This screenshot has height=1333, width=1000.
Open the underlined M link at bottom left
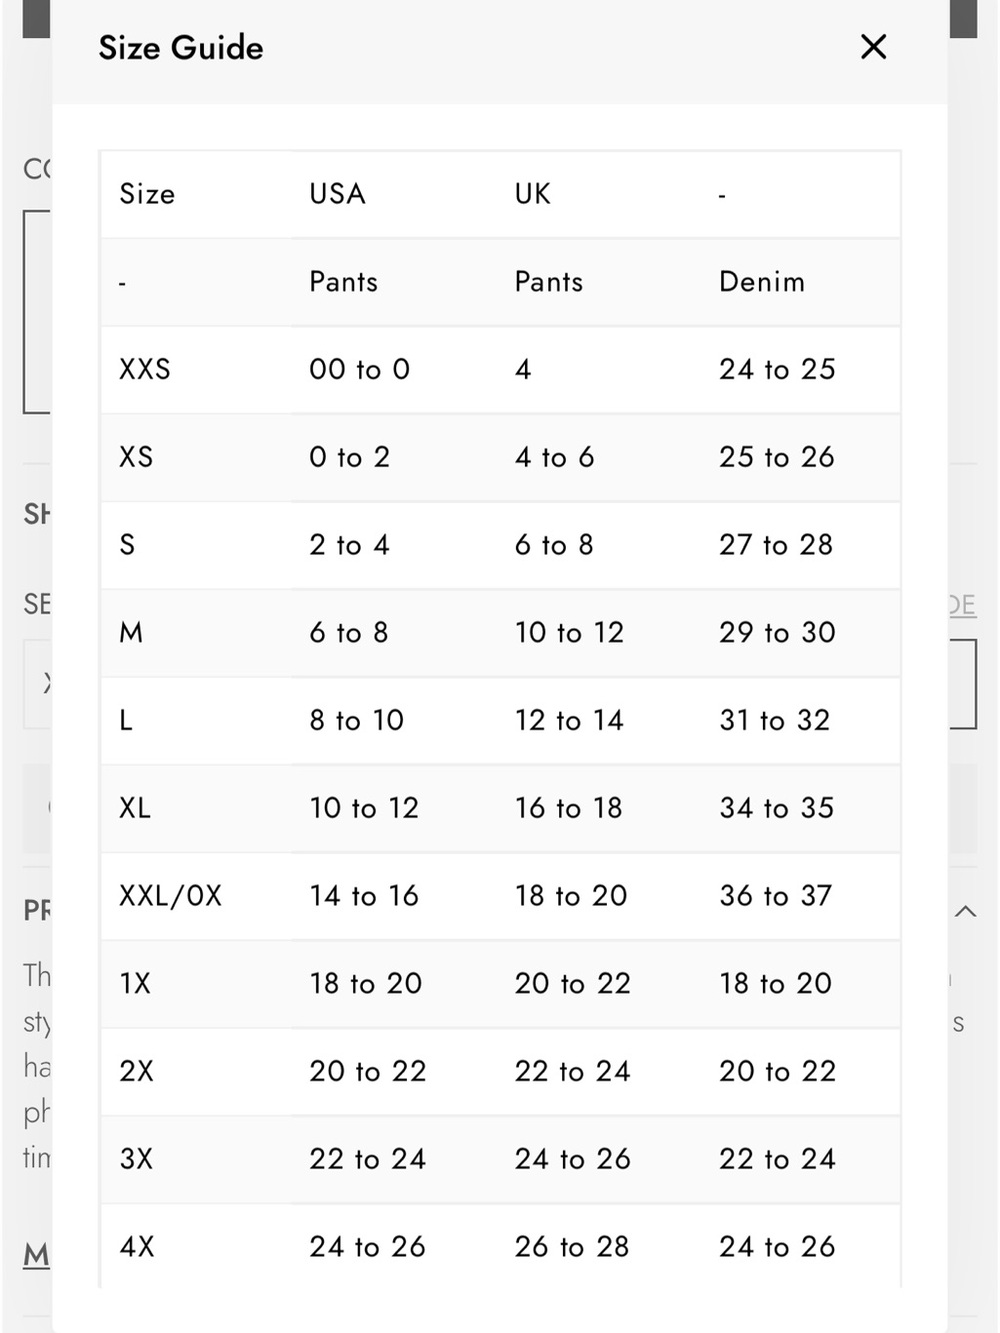[36, 1254]
